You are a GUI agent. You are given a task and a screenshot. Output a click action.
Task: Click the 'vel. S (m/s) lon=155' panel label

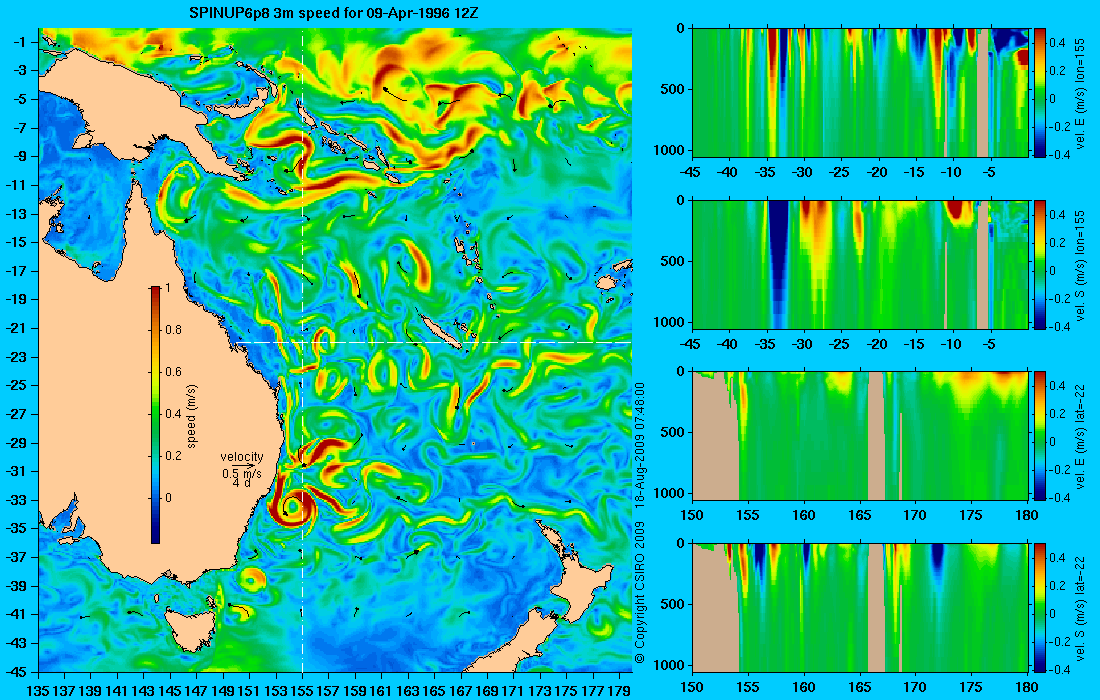coord(1080,264)
